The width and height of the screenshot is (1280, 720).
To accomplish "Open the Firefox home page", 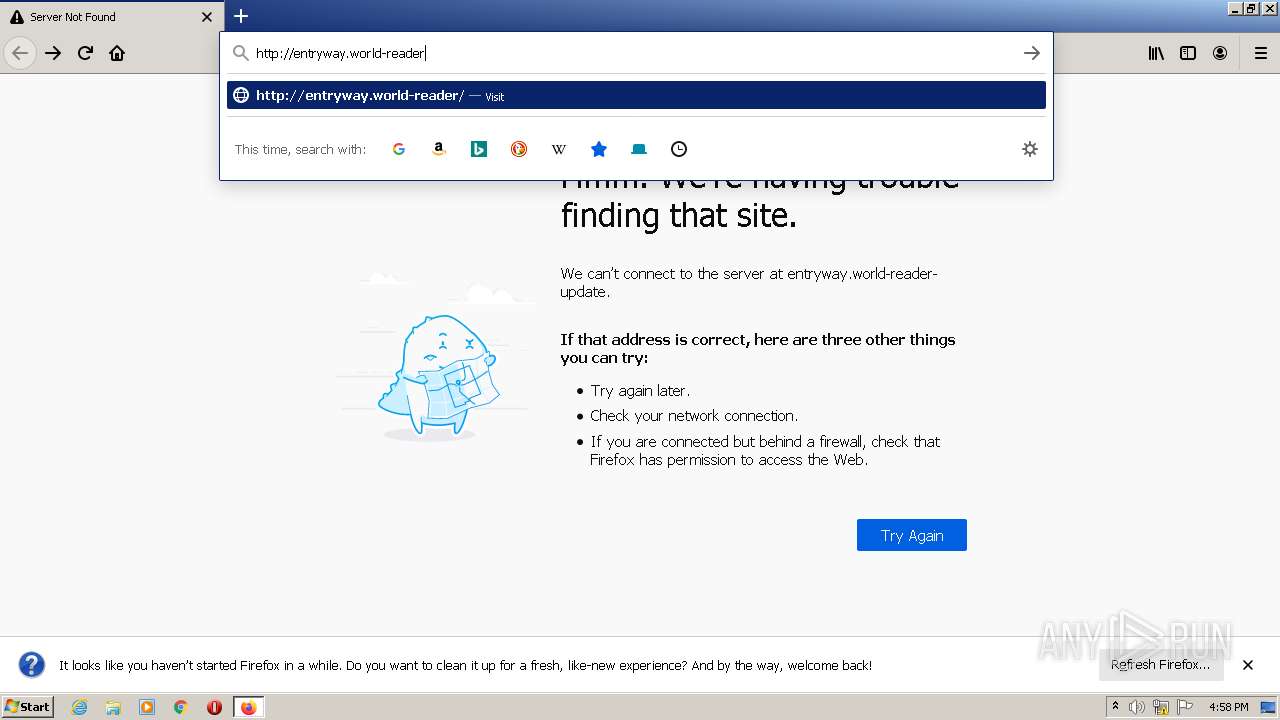I will [x=117, y=53].
